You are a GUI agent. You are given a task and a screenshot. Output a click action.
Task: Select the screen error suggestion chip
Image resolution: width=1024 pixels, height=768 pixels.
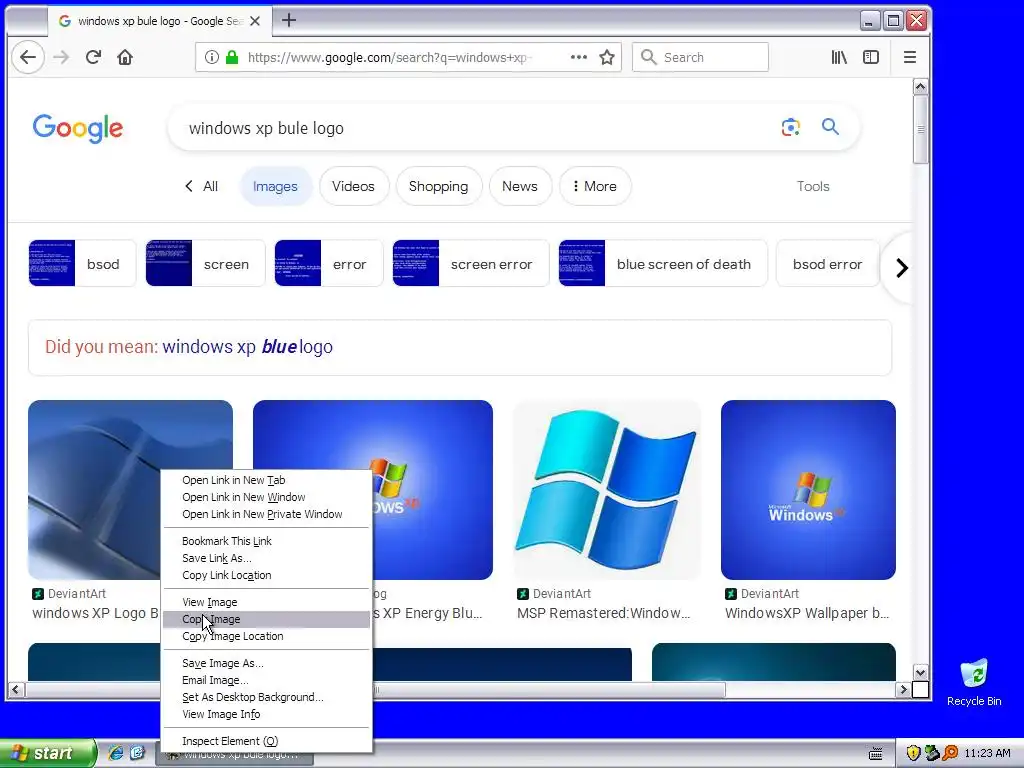click(471, 263)
